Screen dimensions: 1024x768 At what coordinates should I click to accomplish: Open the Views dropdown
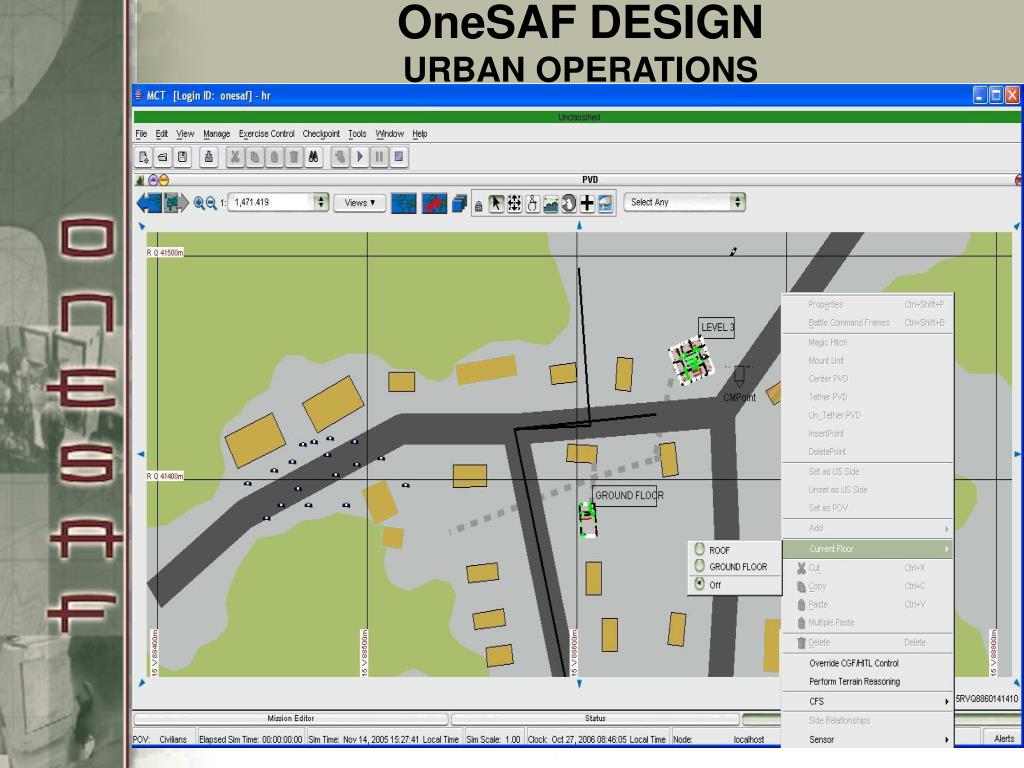point(360,202)
